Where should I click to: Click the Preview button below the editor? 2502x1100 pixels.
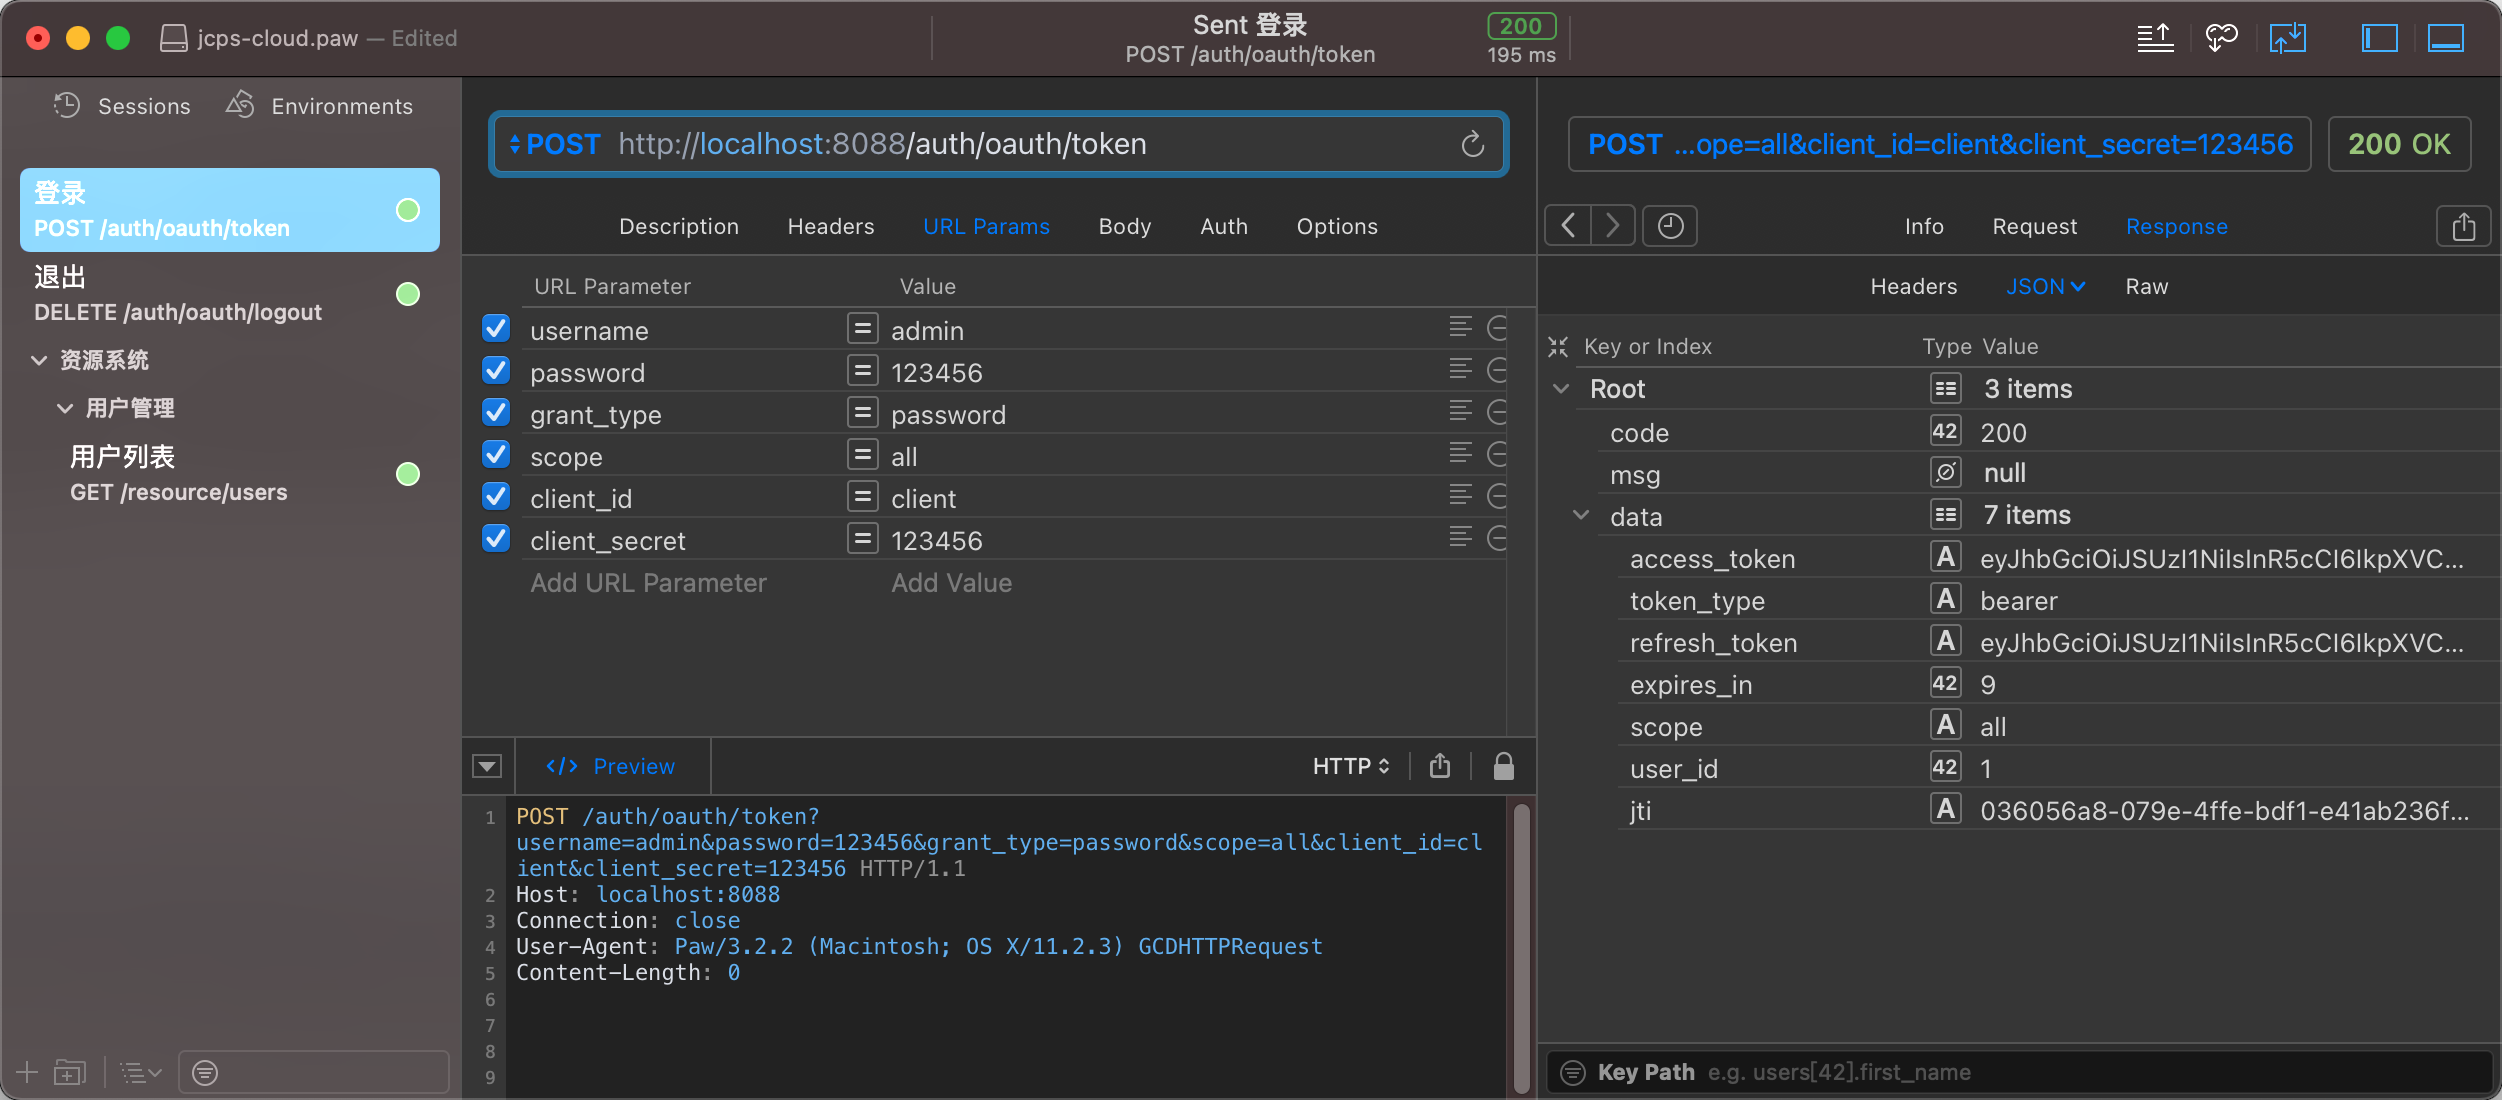coord(610,766)
